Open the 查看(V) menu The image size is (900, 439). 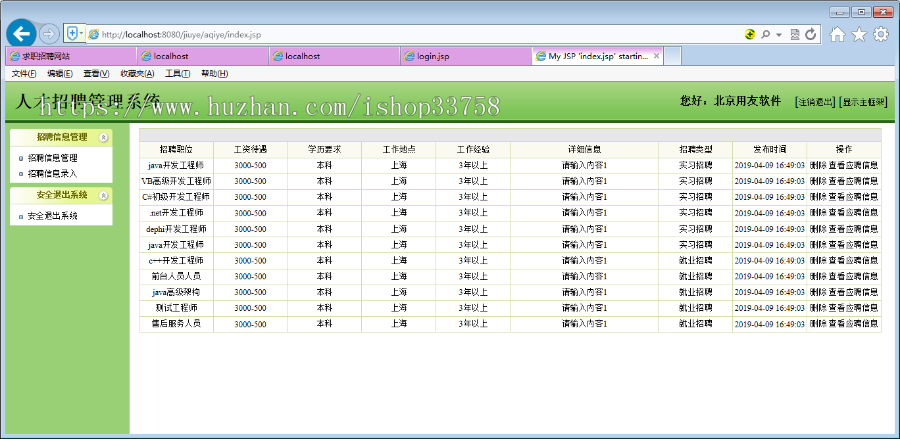(96, 73)
